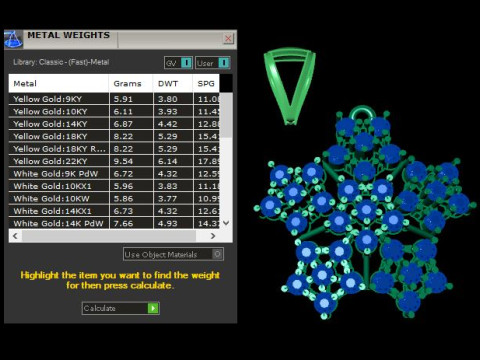Image resolution: width=480 pixels, height=360 pixels.
Task: Click the Metal Weights flask icon
Action: [x=13, y=39]
